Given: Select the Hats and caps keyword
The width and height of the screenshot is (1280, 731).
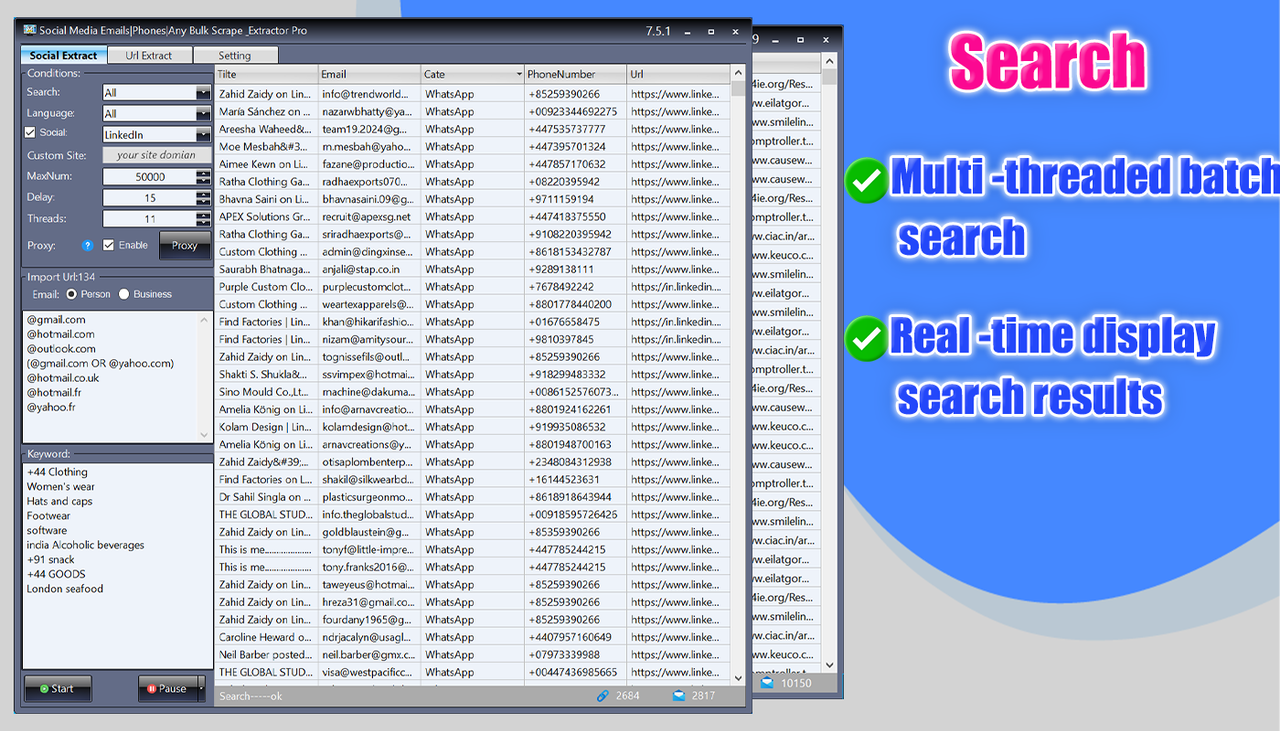Looking at the screenshot, I should click(x=59, y=501).
